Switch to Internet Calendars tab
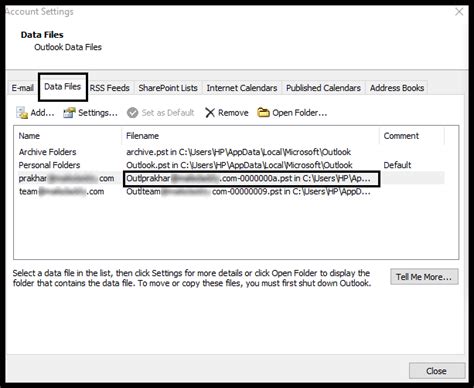This screenshot has width=474, height=388. coord(242,88)
